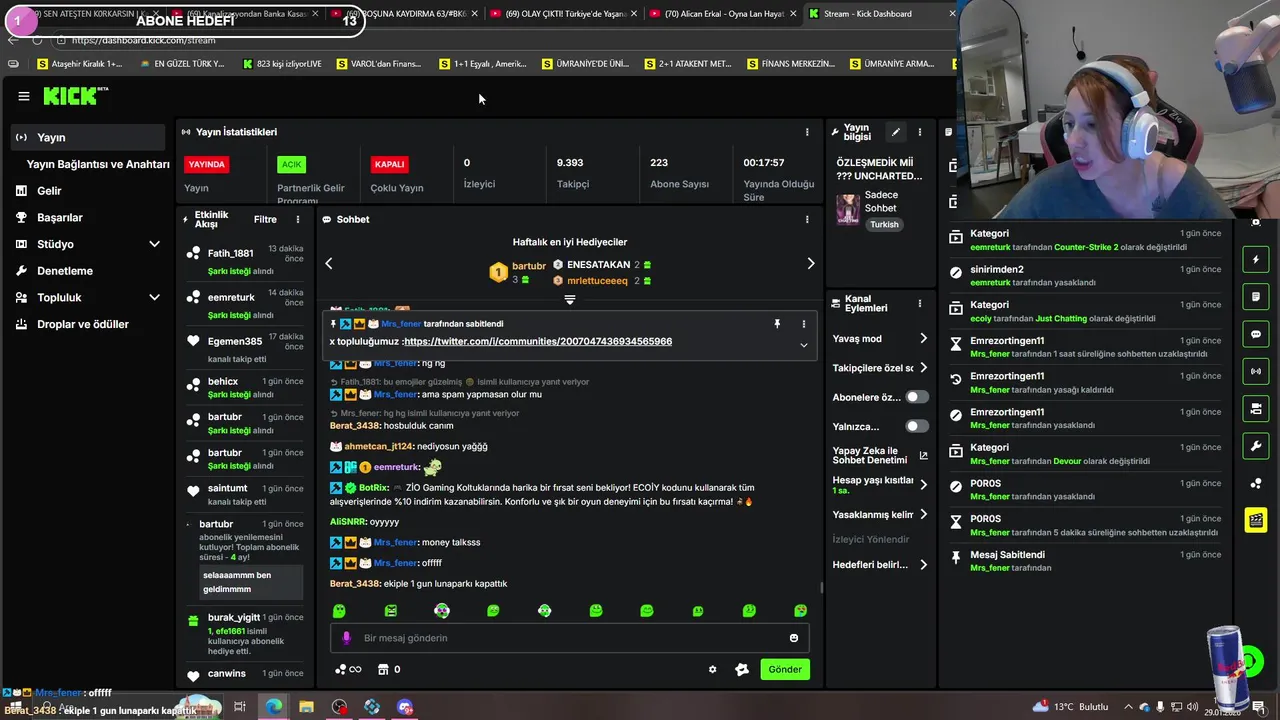
Task: Click the Sadece Sohbet category thumbnail
Action: click(848, 209)
